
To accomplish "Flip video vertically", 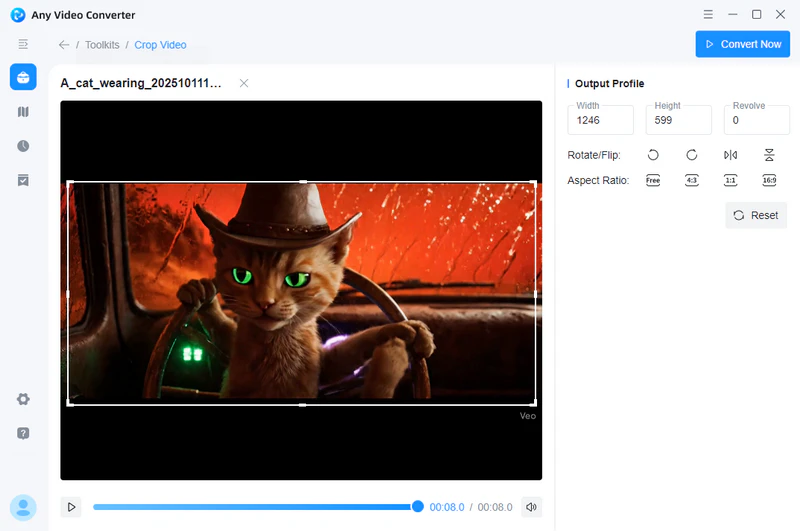I will point(769,155).
